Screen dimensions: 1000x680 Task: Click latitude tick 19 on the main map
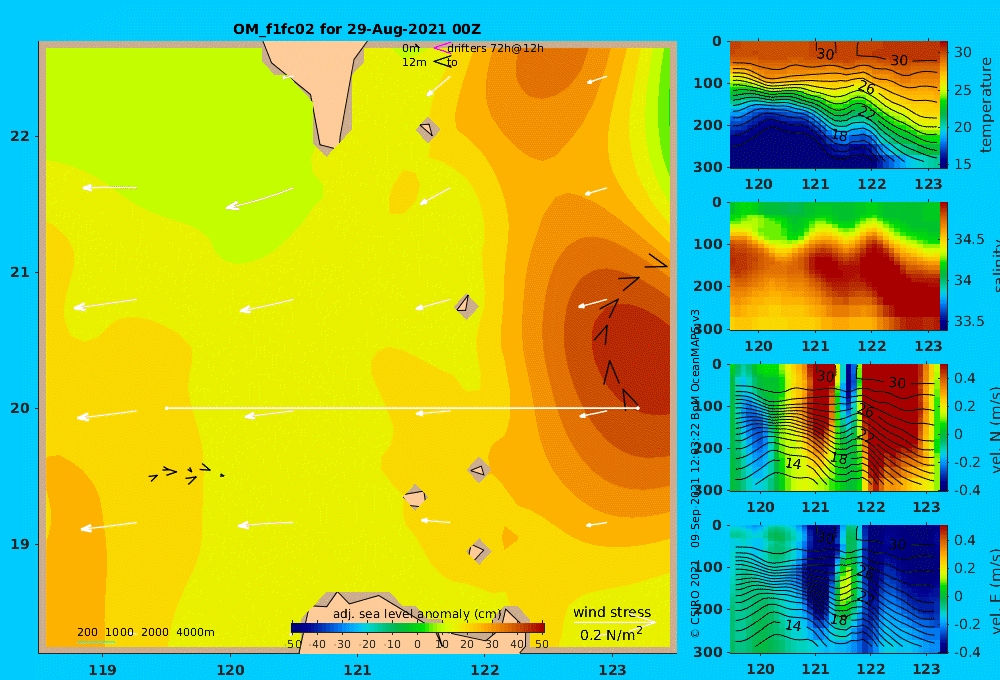click(20, 544)
